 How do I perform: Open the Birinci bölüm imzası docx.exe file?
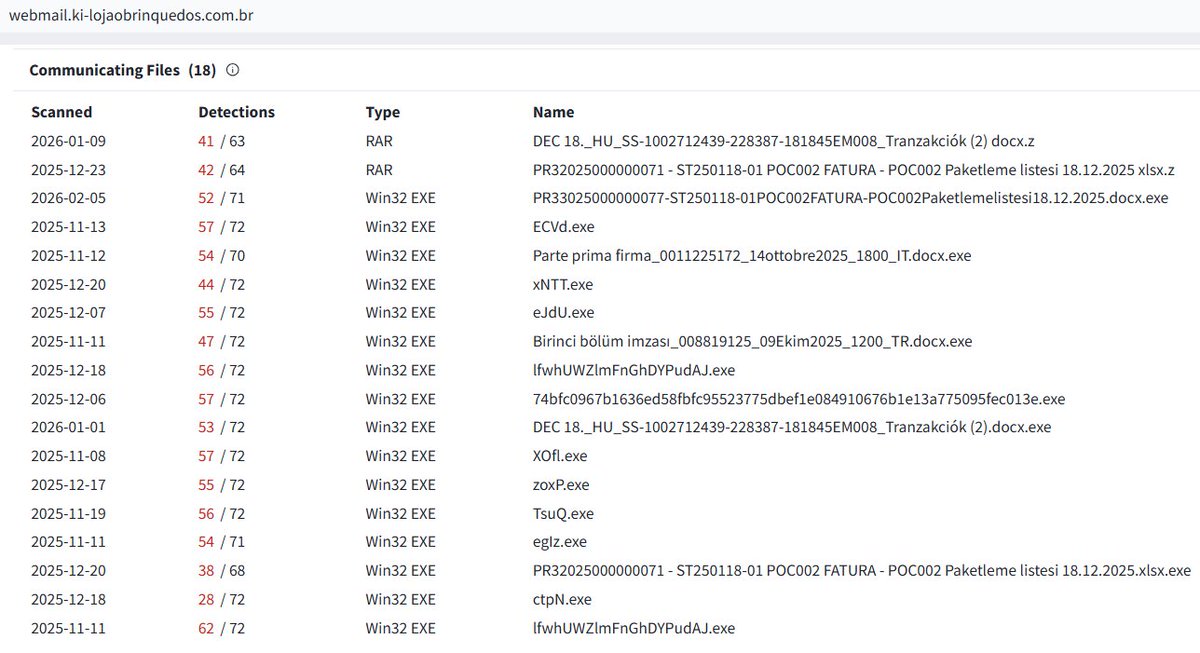point(752,341)
